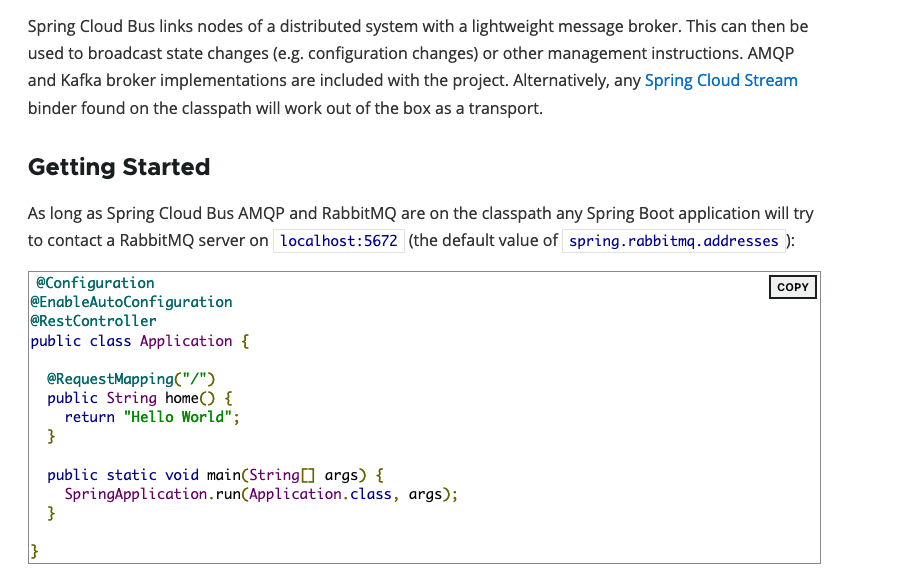Click the @EnableAutoConfiguration annotation line

[x=131, y=302]
